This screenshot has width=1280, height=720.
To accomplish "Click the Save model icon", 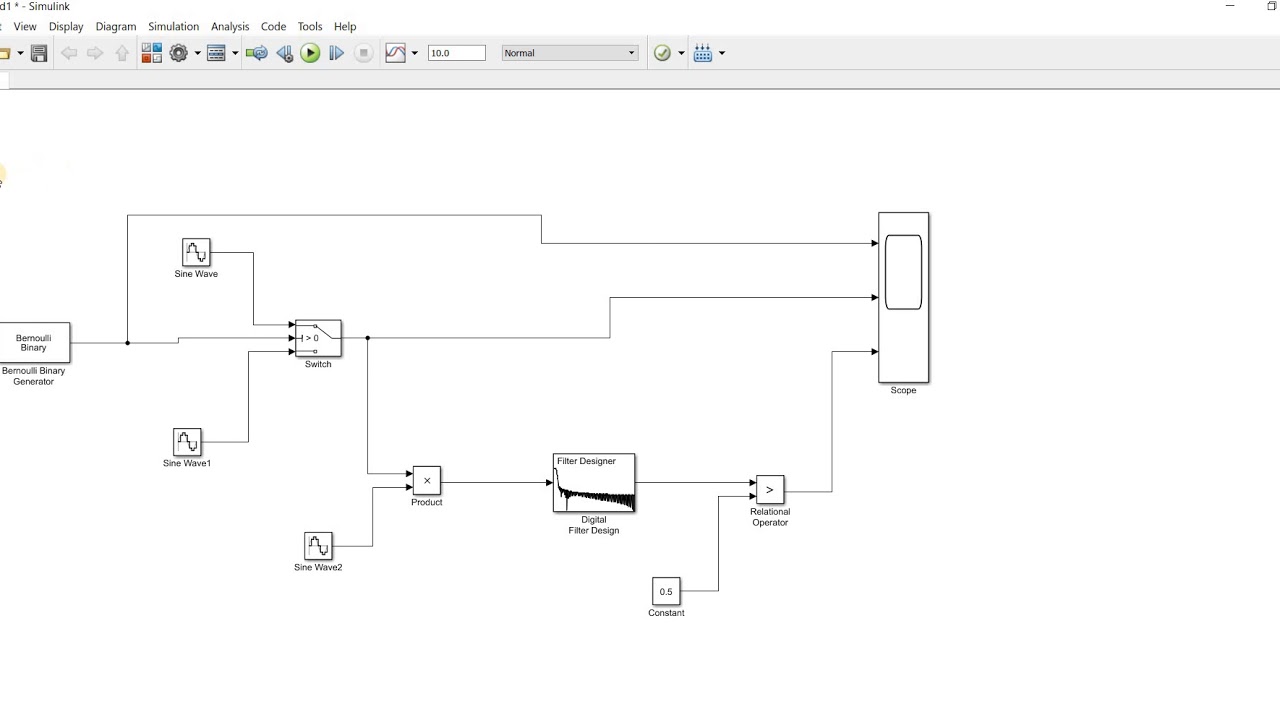I will pyautogui.click(x=39, y=53).
